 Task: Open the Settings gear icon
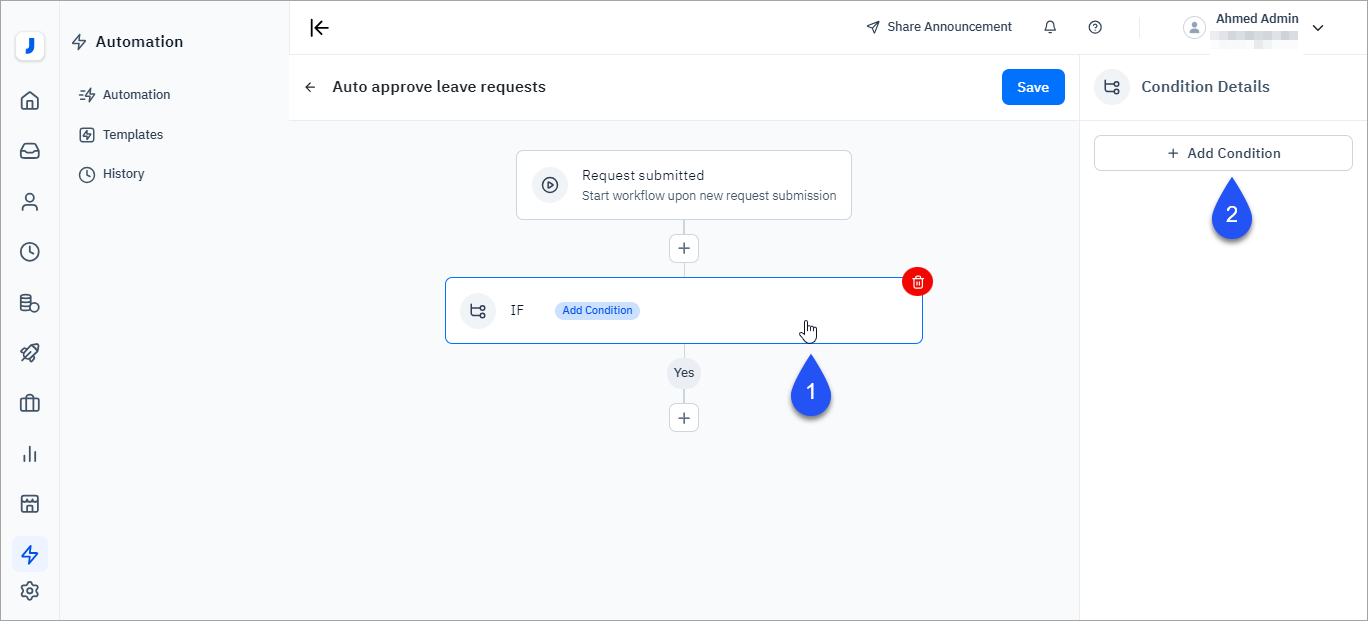[30, 591]
